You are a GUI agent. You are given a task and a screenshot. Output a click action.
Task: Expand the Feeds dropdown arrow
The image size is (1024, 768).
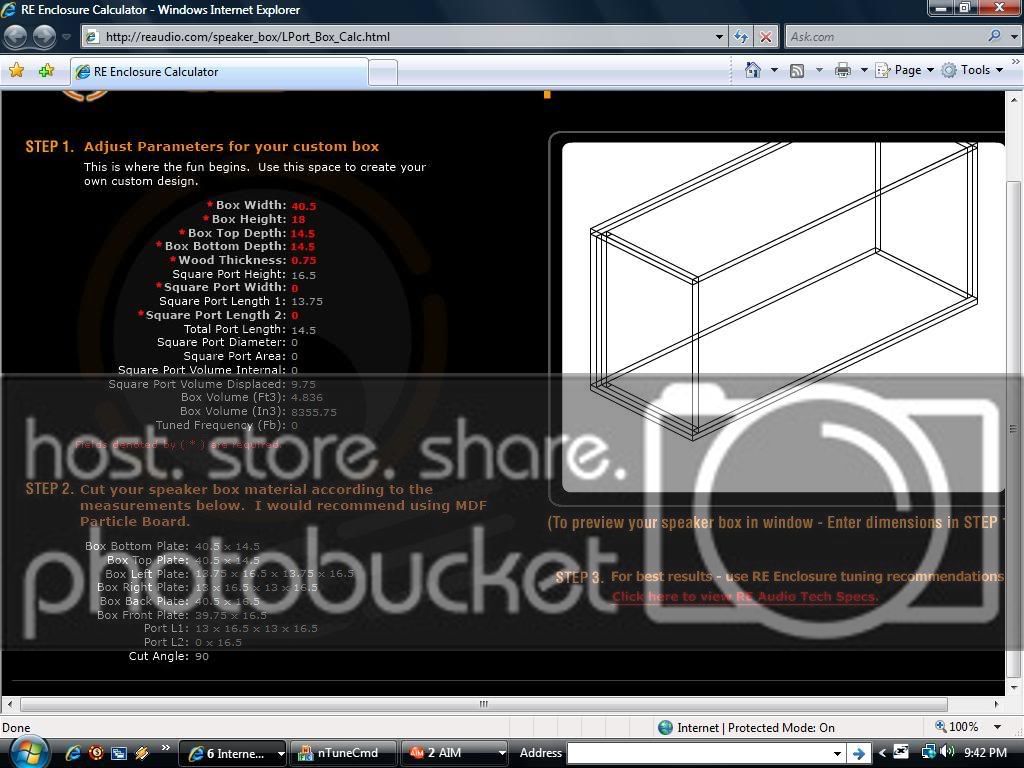(819, 70)
